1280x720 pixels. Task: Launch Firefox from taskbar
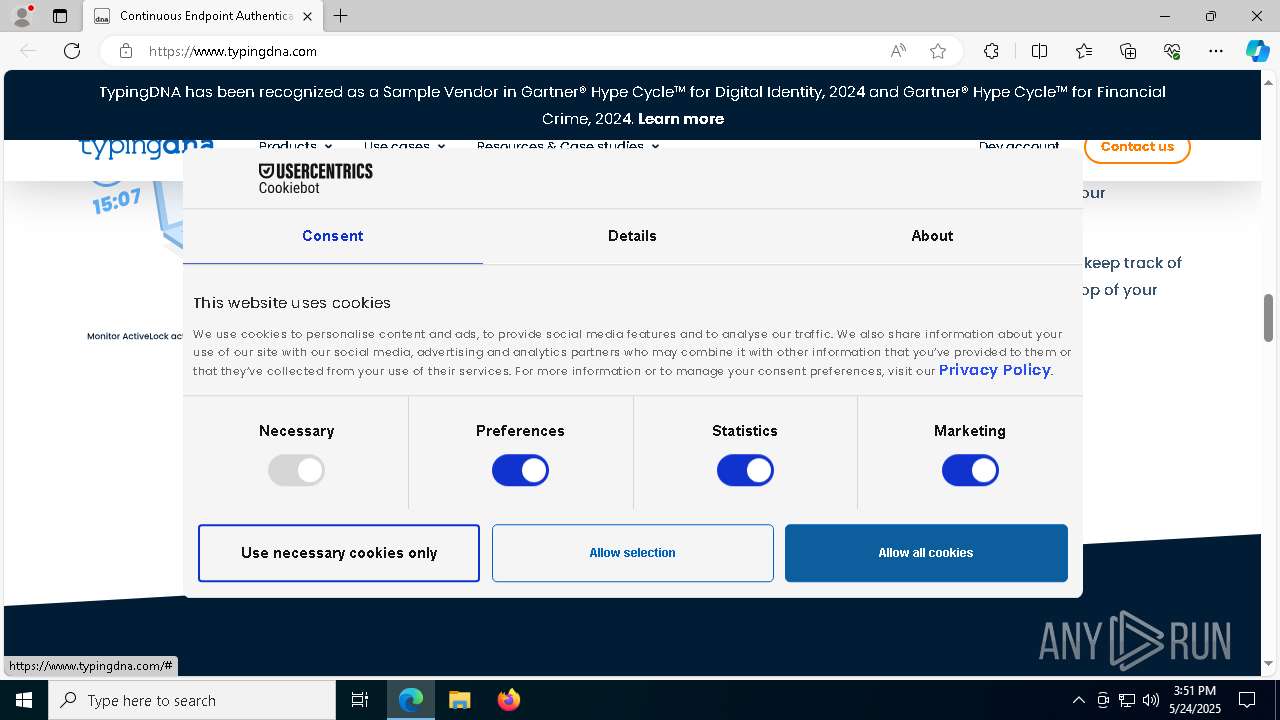point(508,700)
